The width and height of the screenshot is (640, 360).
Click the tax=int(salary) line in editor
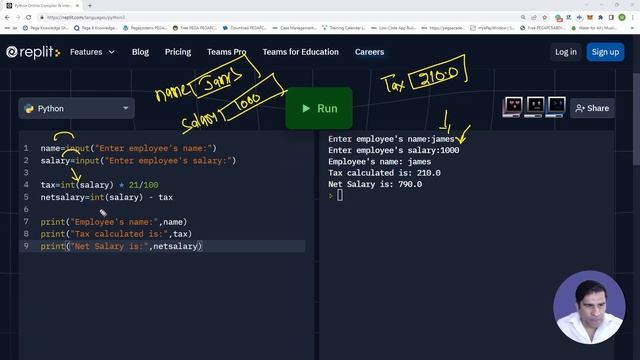click(x=100, y=185)
